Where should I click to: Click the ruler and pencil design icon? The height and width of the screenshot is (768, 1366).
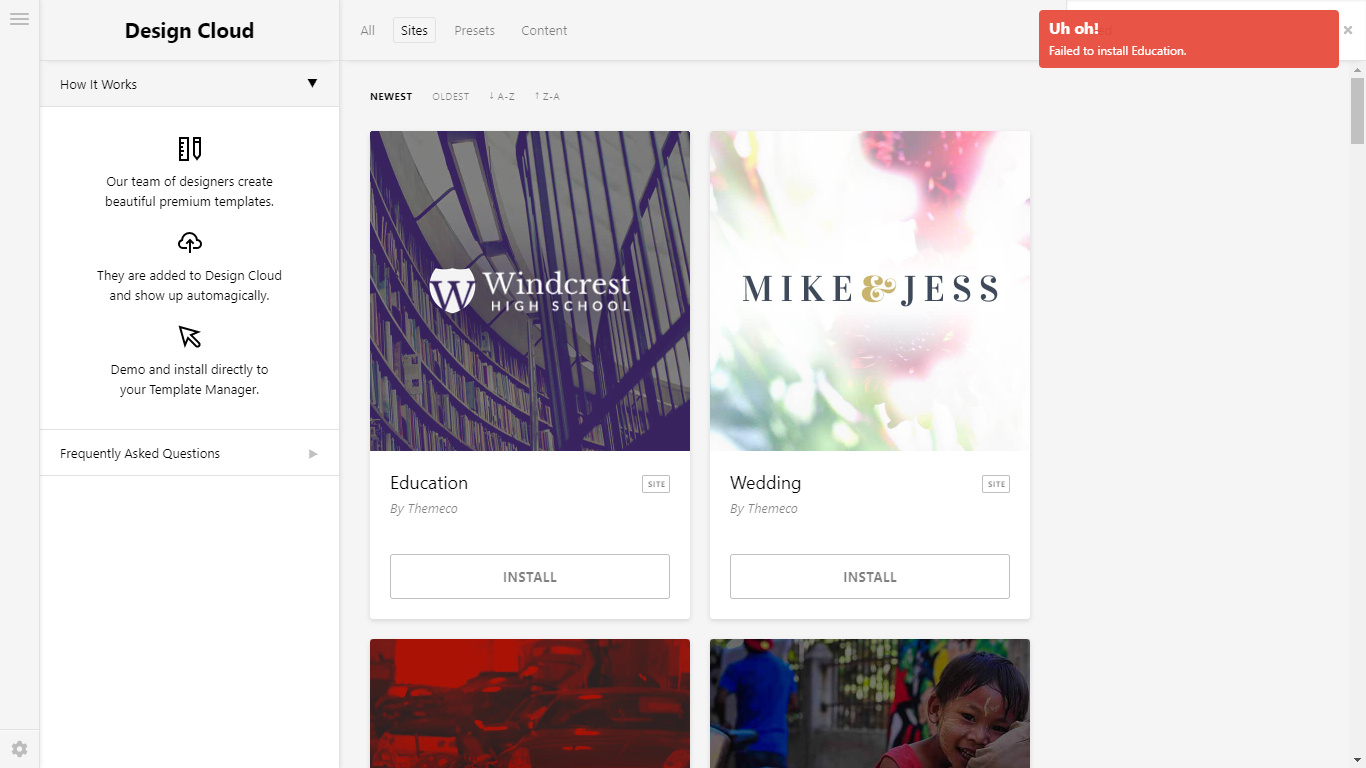pyautogui.click(x=190, y=149)
